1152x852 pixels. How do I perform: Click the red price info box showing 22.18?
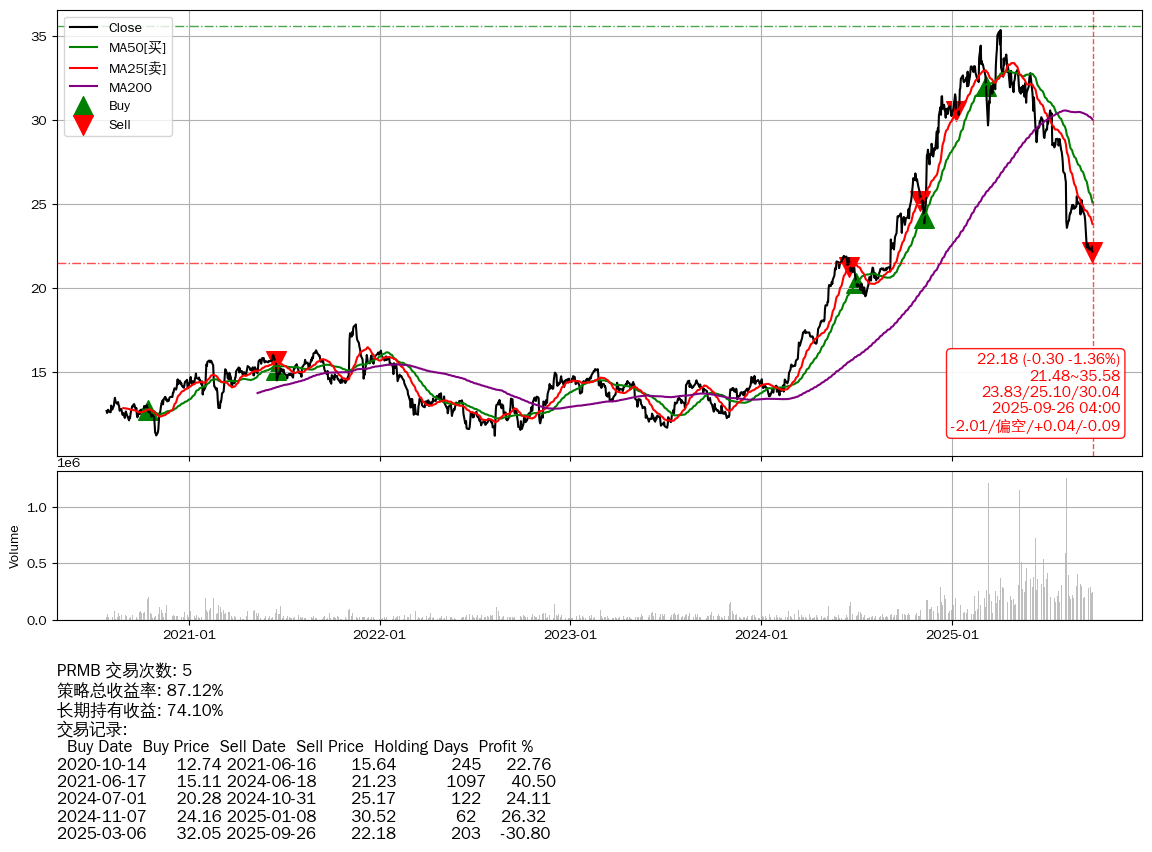click(x=1036, y=393)
